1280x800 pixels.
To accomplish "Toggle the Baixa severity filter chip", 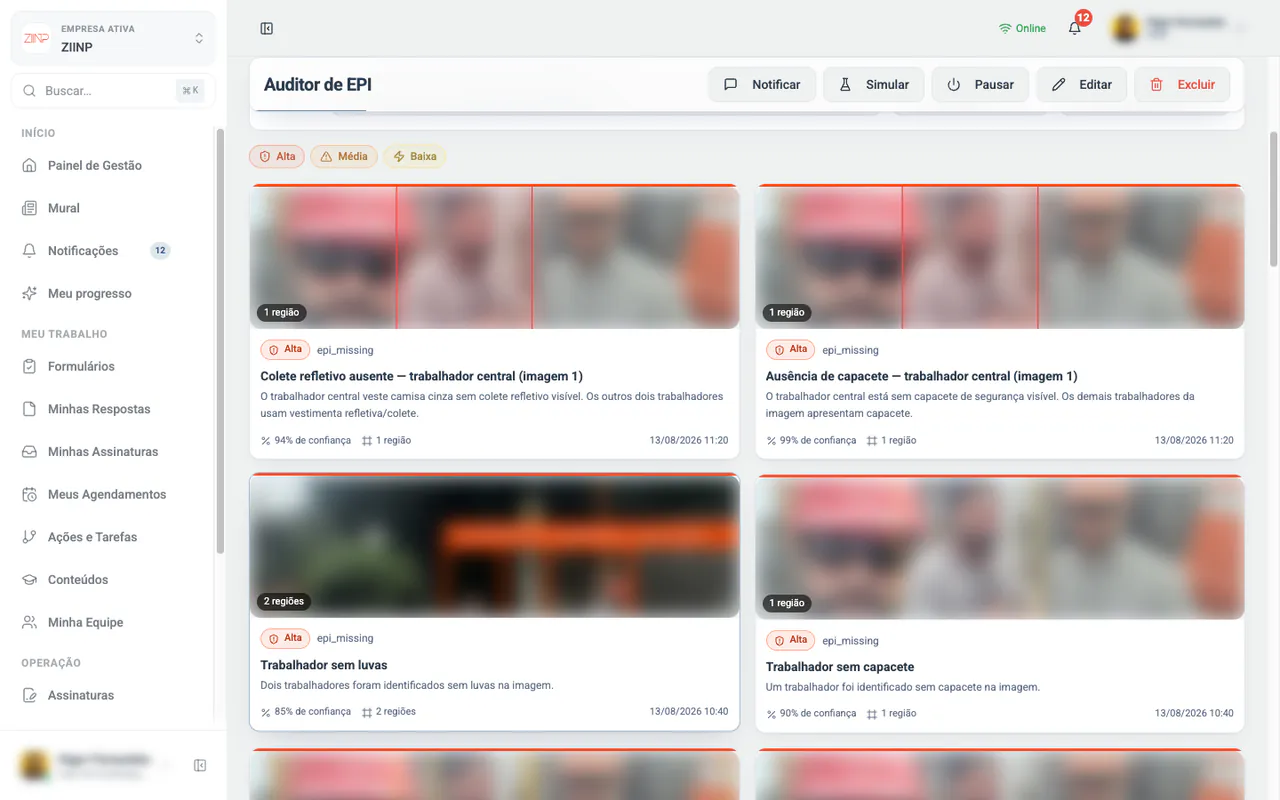I will pyautogui.click(x=415, y=157).
